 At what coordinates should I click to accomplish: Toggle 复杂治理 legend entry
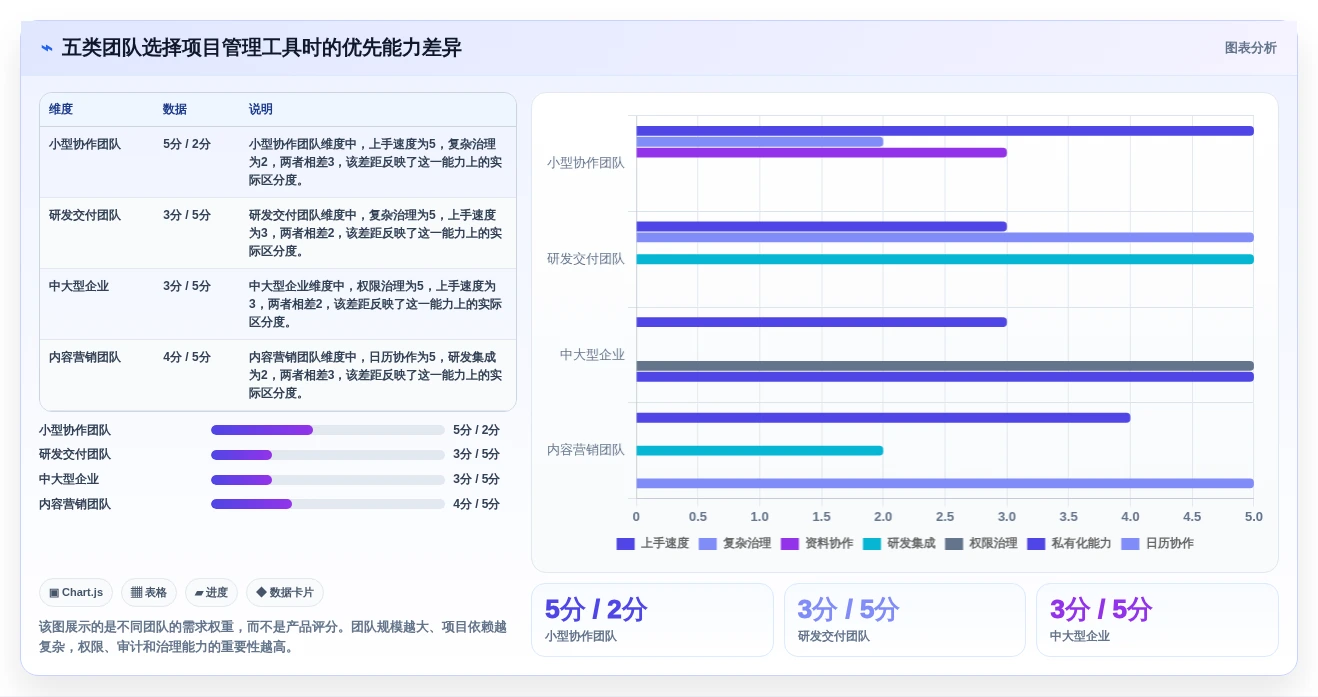[x=735, y=544]
